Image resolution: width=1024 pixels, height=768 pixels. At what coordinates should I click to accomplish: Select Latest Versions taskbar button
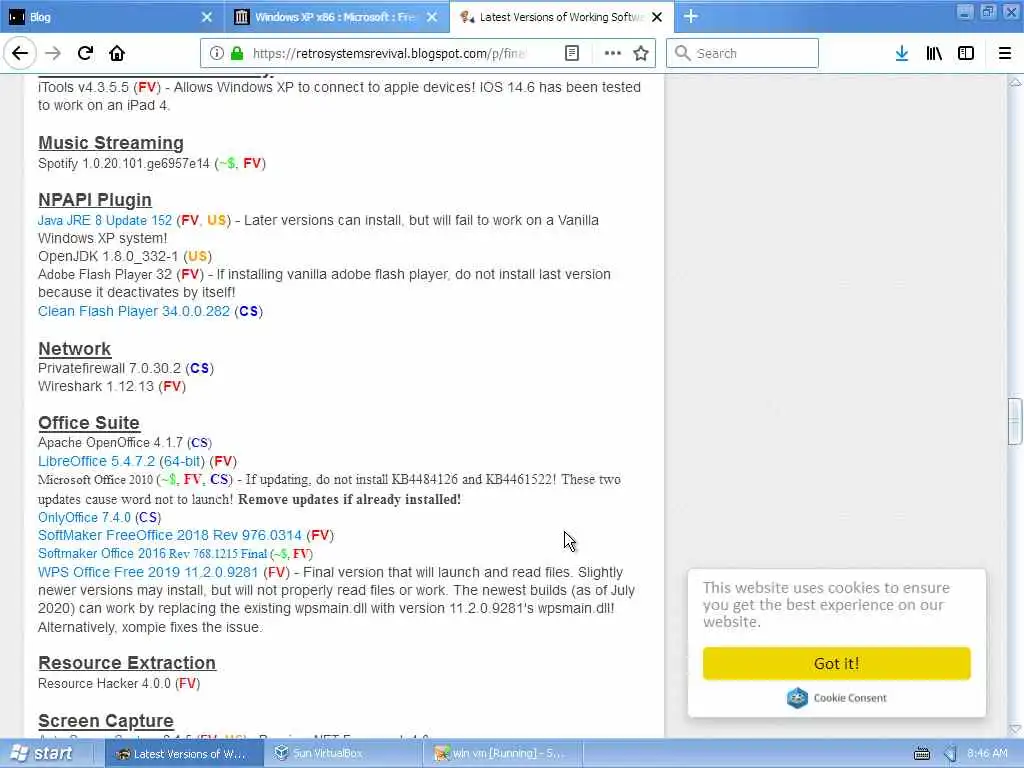[183, 754]
